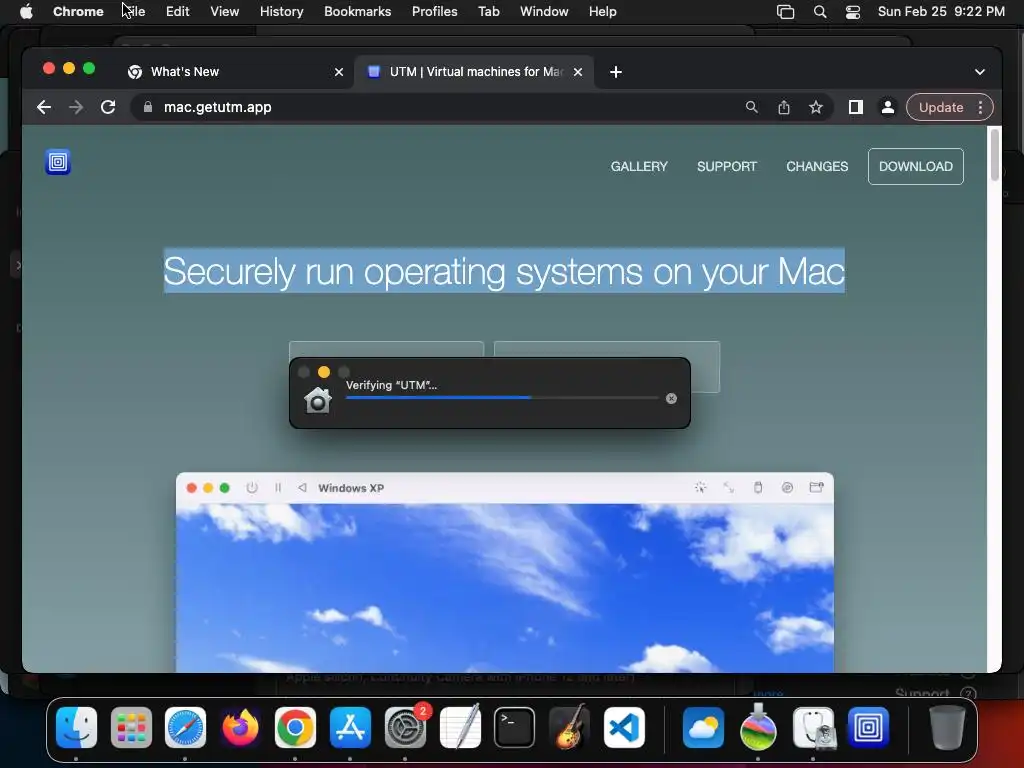Open TextEdit from the Dock
1024x768 pixels.
[460, 727]
